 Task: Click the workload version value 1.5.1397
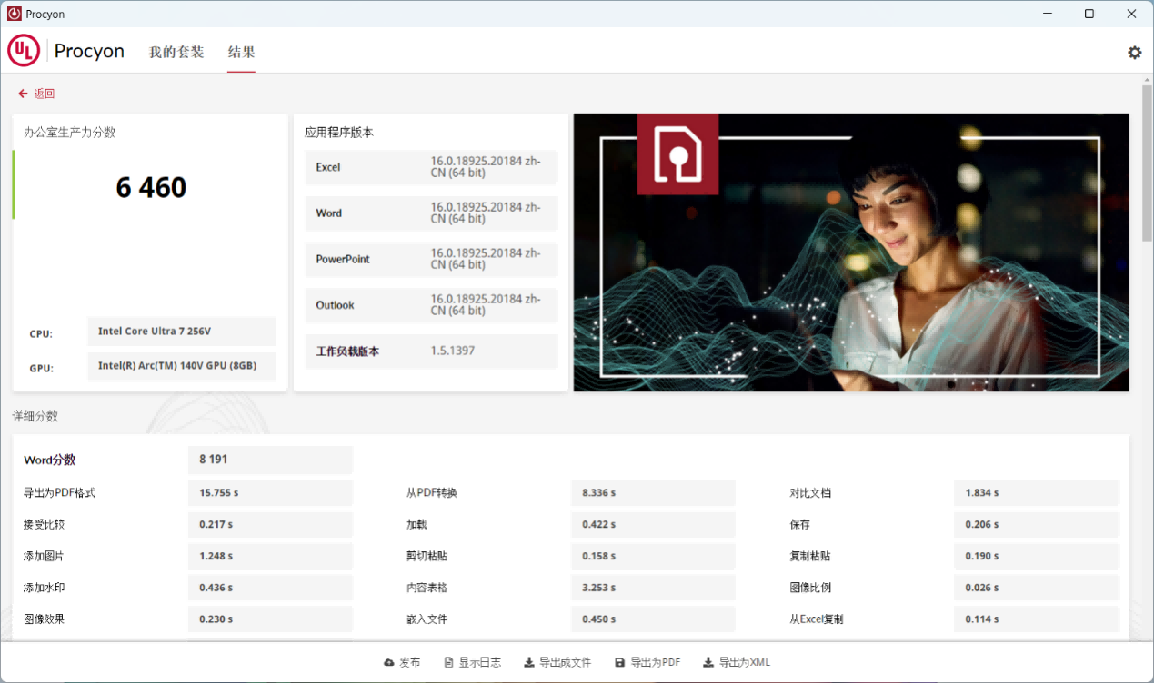point(453,351)
